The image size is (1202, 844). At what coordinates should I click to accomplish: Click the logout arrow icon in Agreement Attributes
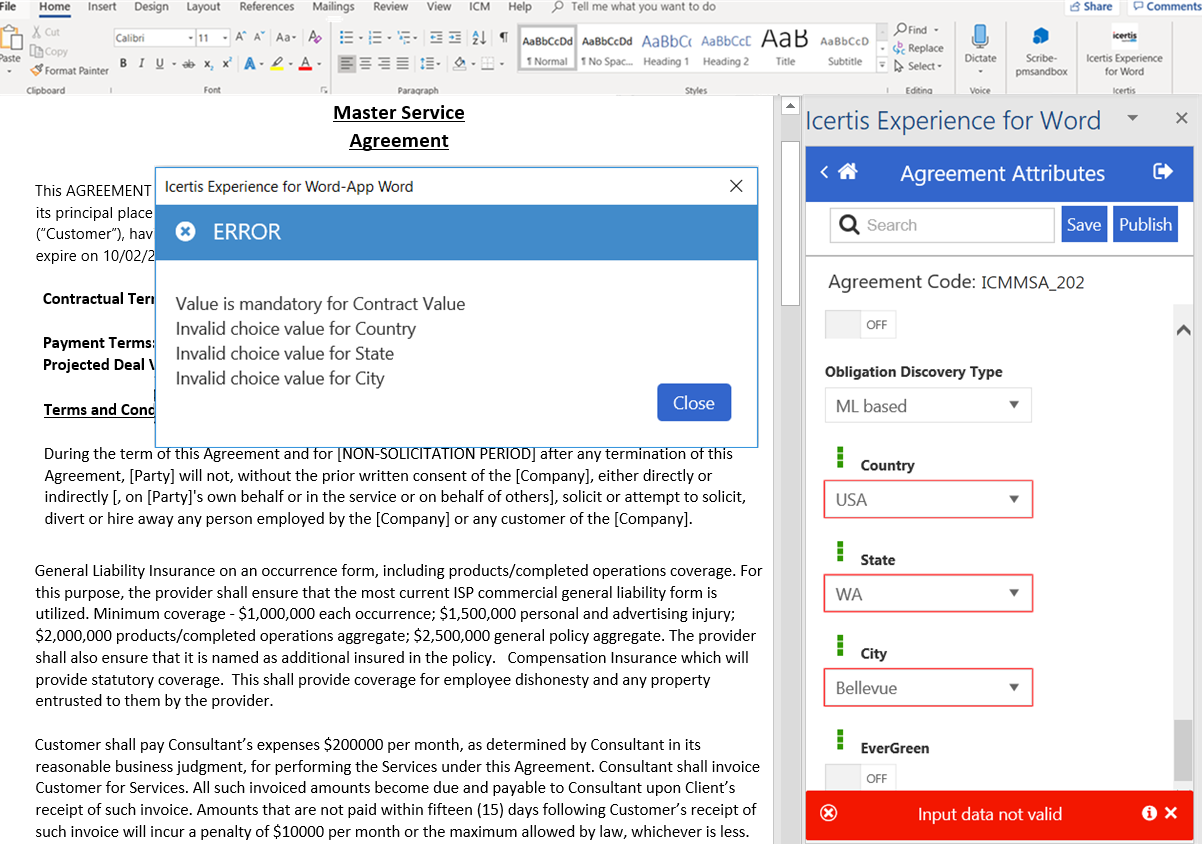tap(1162, 172)
